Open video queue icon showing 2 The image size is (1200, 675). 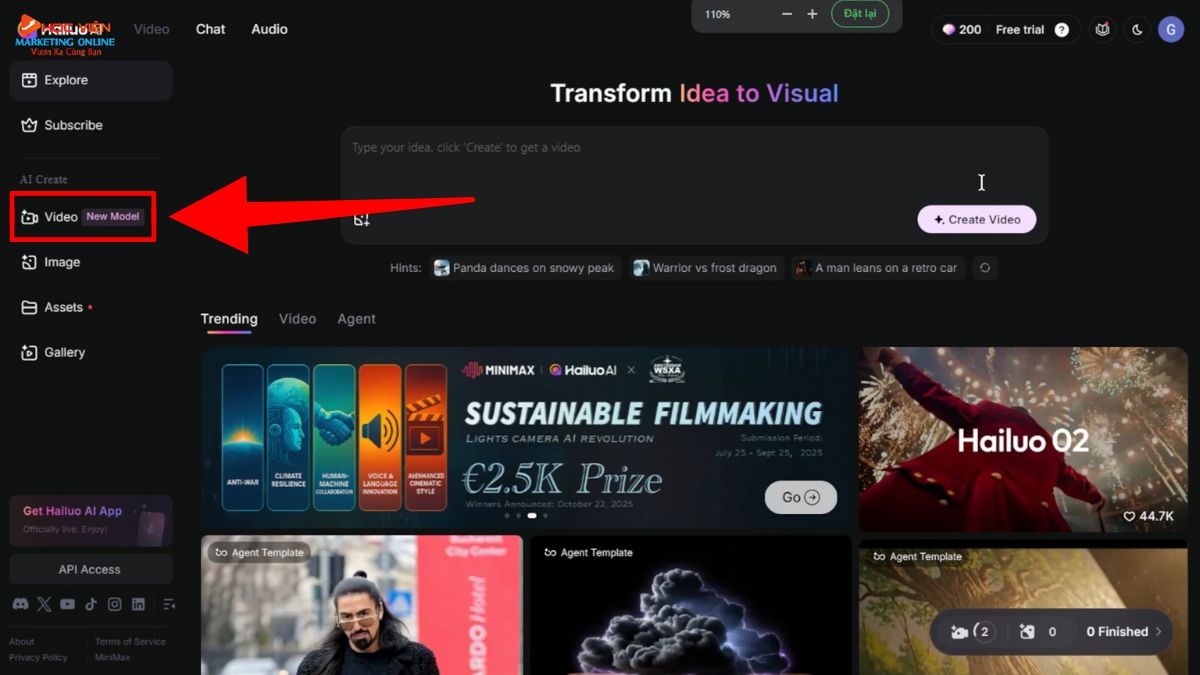click(x=972, y=632)
